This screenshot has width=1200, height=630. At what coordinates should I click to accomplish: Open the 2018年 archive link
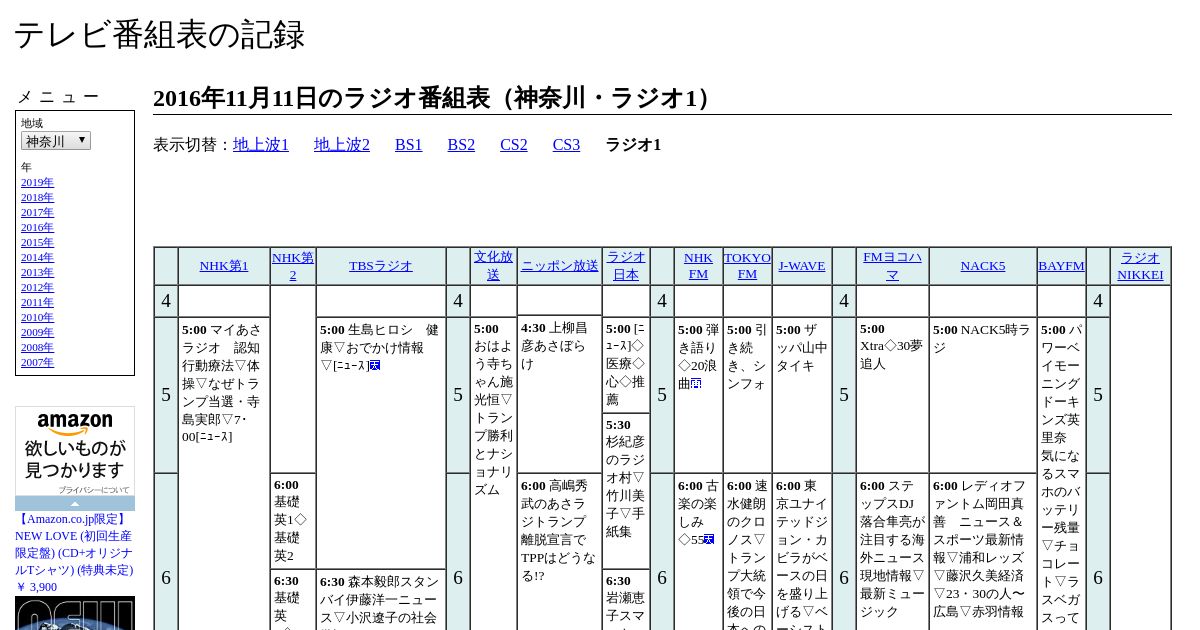click(x=37, y=197)
